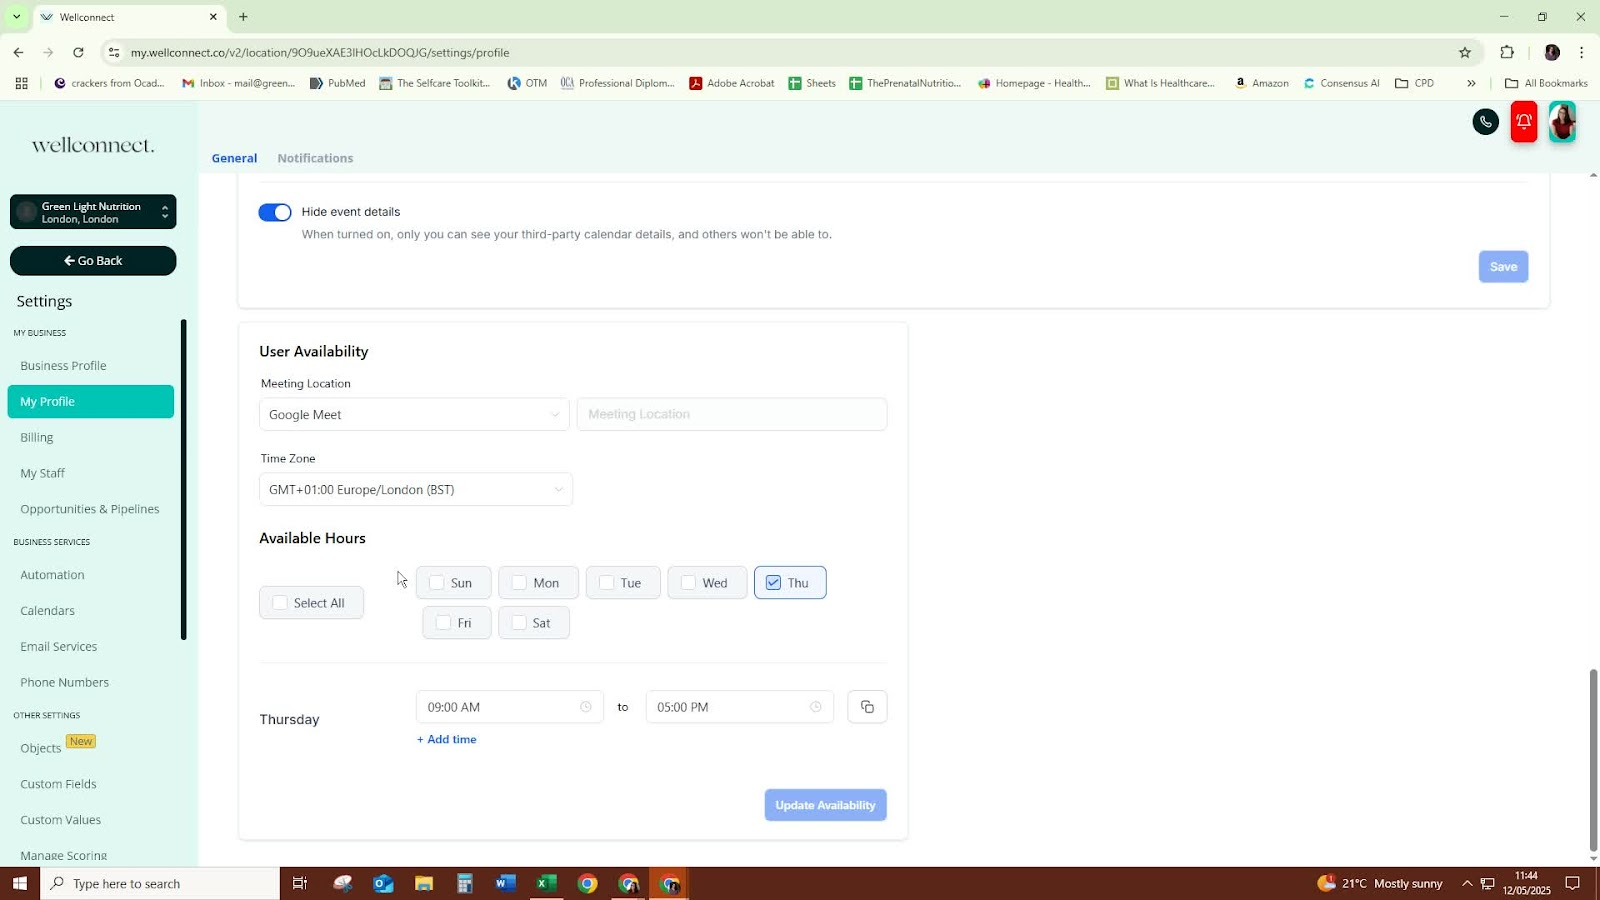This screenshot has height=900, width=1600.
Task: Open the Chrome three-dot menu
Action: click(x=1582, y=52)
